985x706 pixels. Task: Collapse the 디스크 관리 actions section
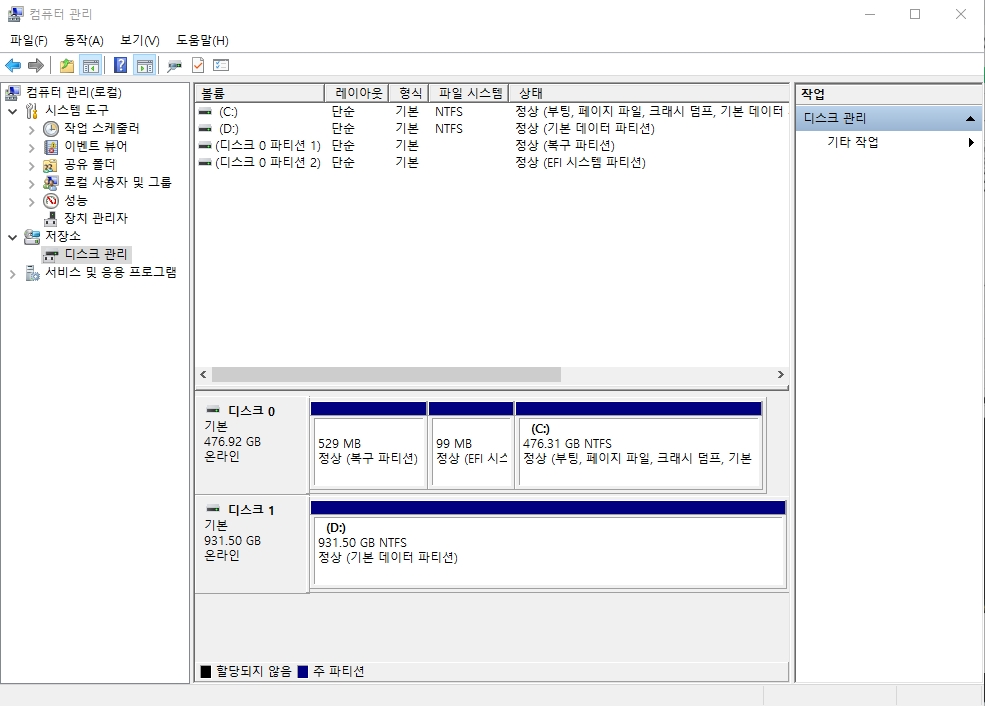click(970, 118)
